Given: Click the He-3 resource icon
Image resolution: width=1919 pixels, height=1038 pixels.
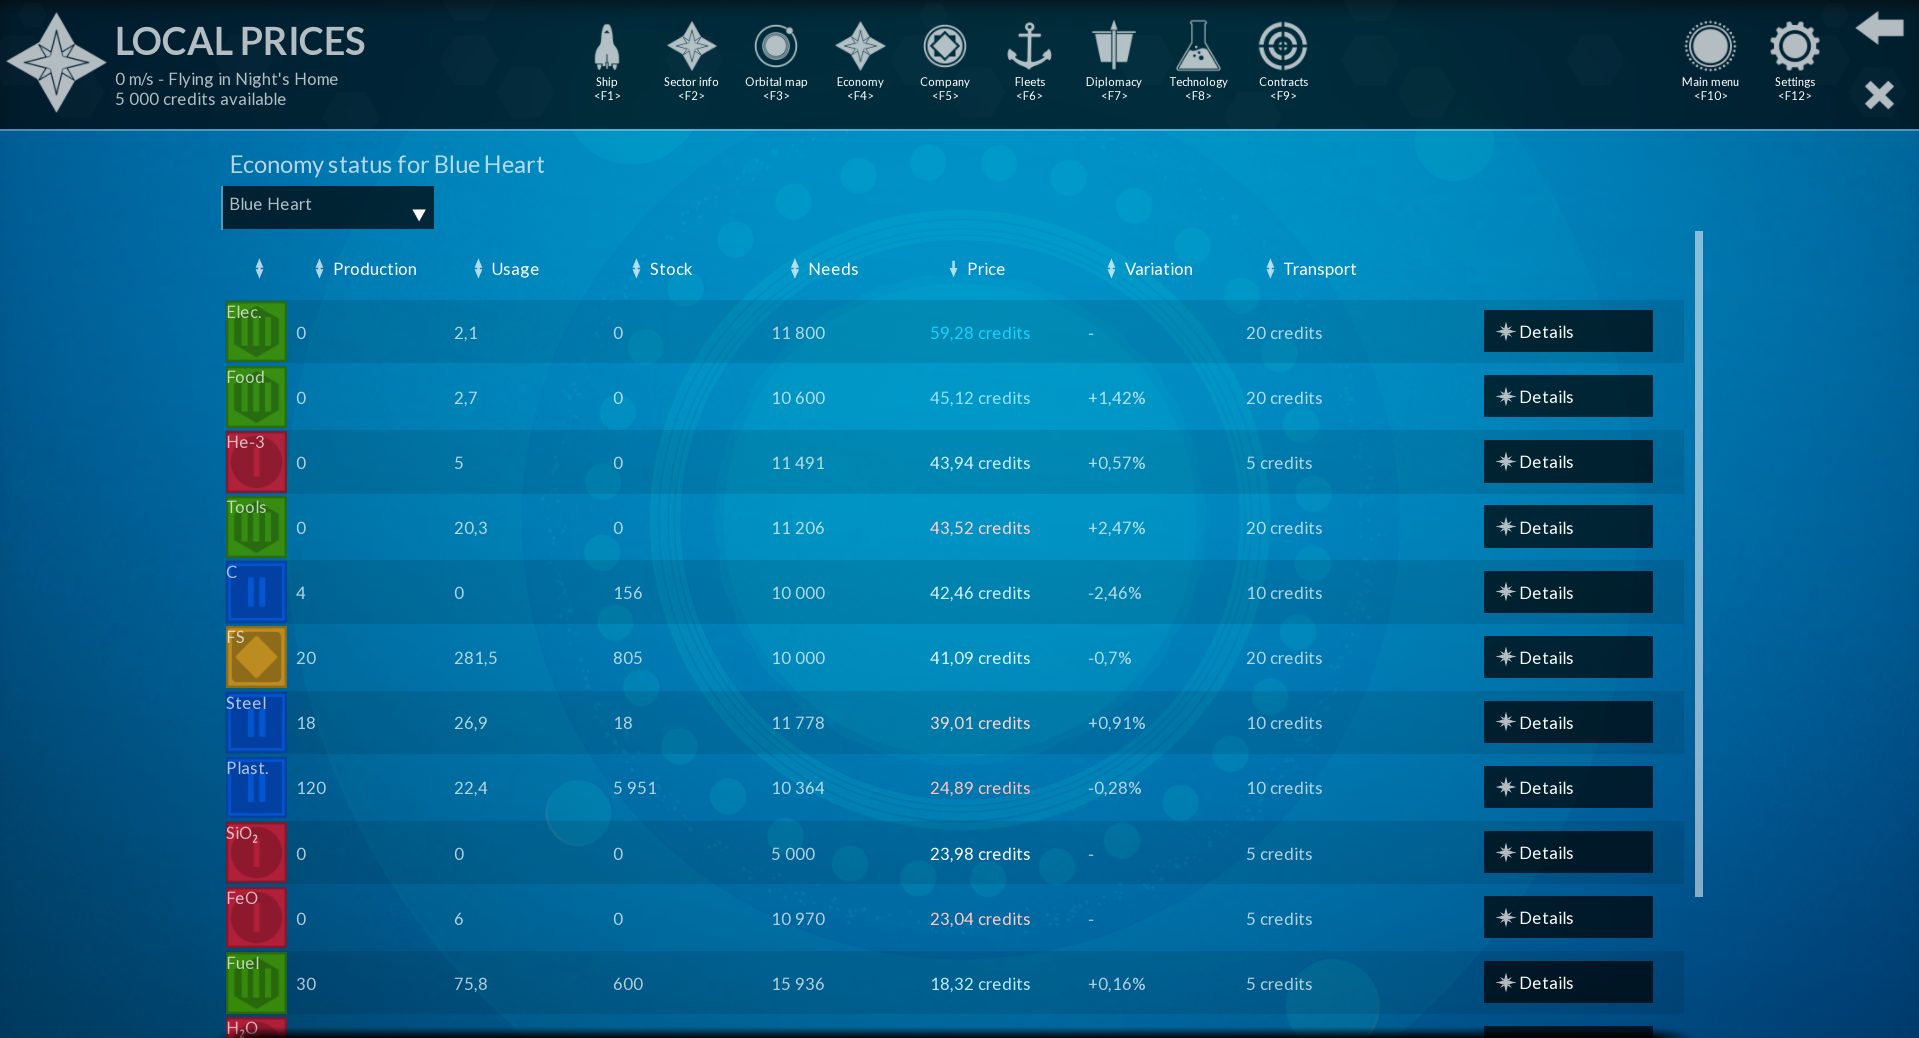Looking at the screenshot, I should [256, 461].
